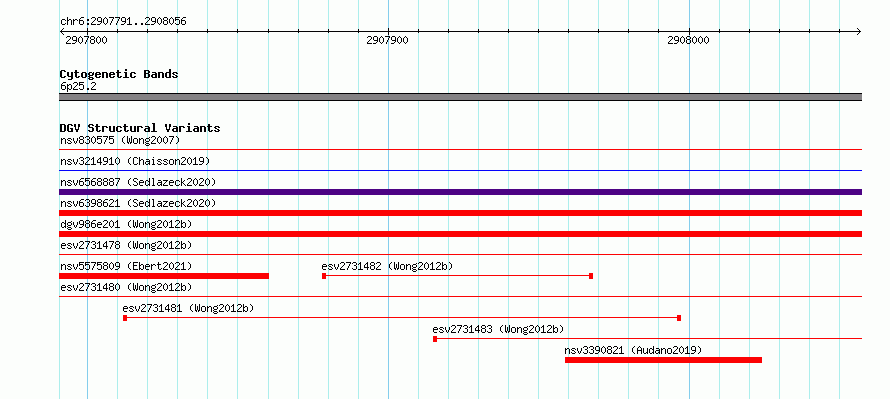
Task: Click the ruler's left arrowhead
Action: pyautogui.click(x=62, y=31)
